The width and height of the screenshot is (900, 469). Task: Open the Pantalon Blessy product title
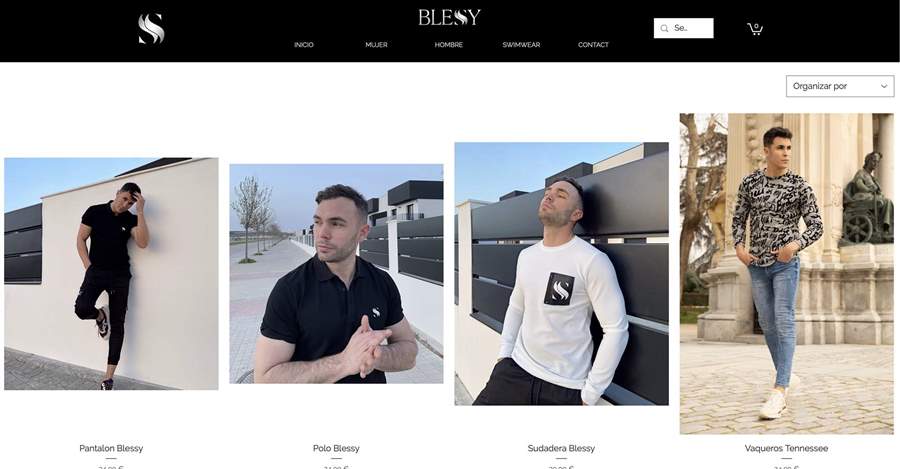point(111,448)
